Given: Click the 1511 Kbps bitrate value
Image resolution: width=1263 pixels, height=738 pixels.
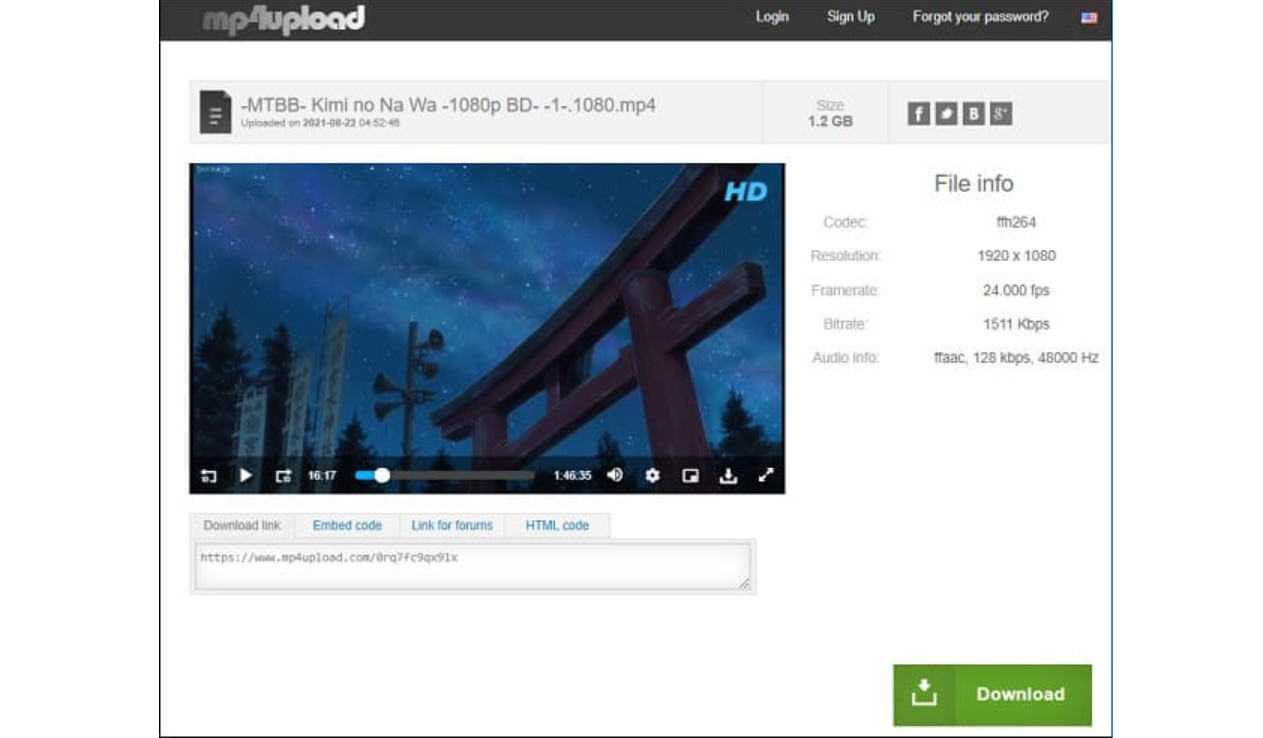Looking at the screenshot, I should [x=1016, y=324].
